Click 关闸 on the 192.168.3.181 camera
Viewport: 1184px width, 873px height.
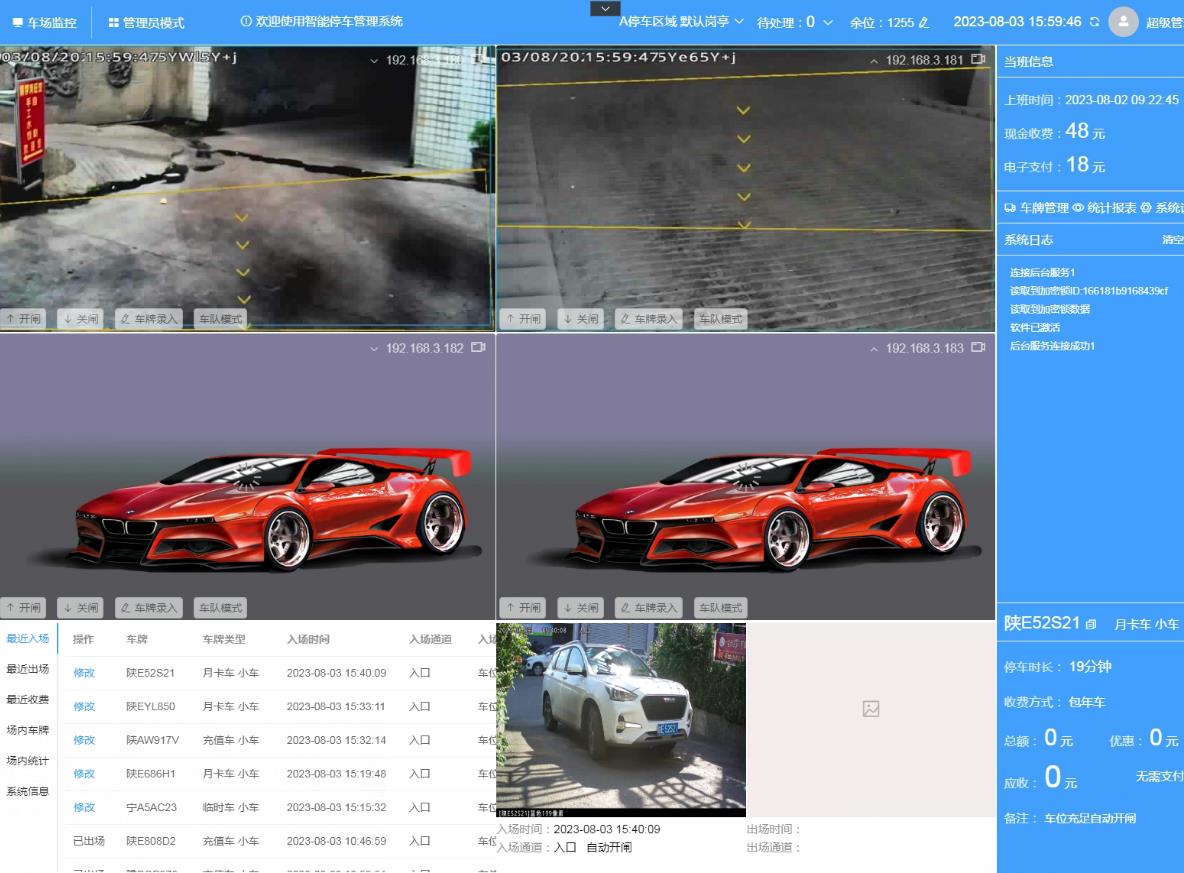pos(581,319)
